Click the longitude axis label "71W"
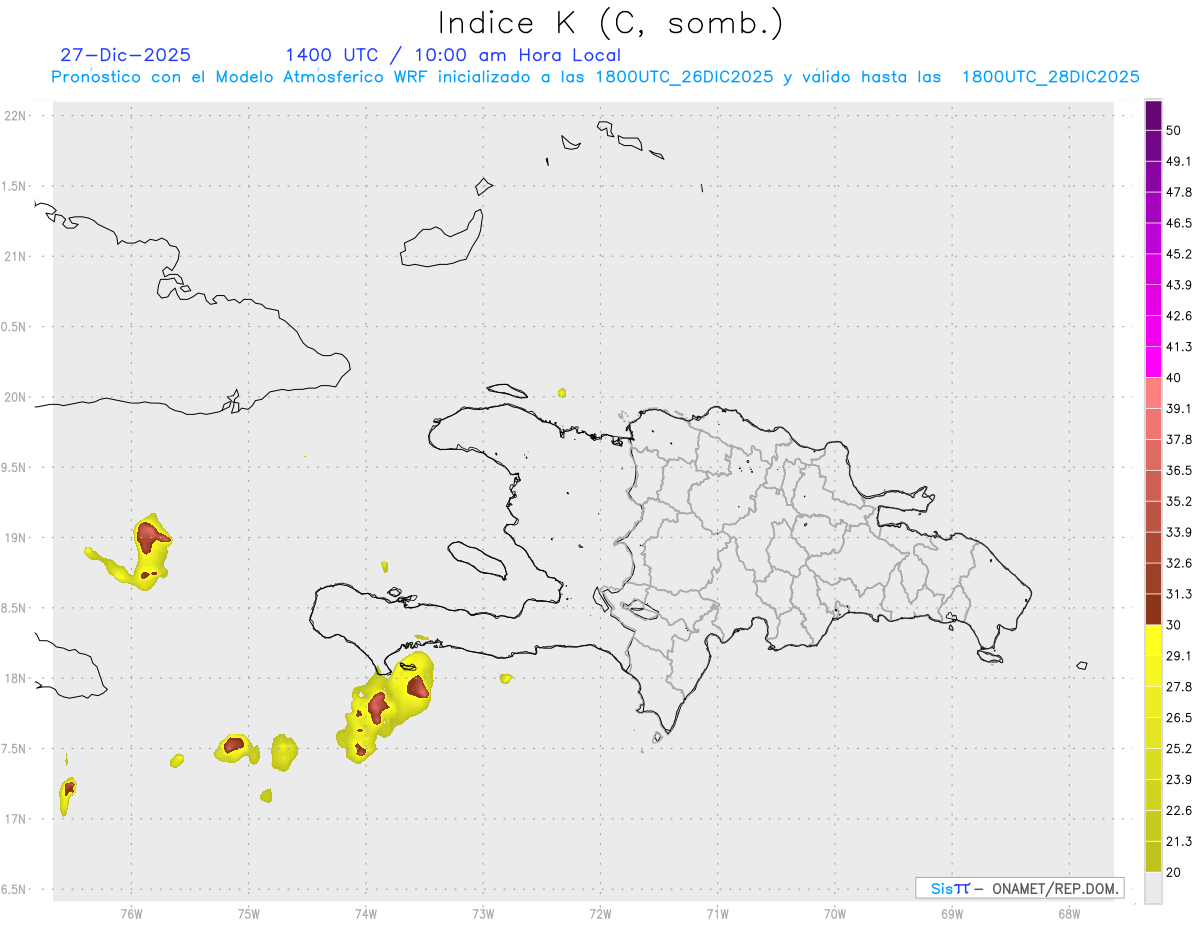1200x927 pixels. 717,914
